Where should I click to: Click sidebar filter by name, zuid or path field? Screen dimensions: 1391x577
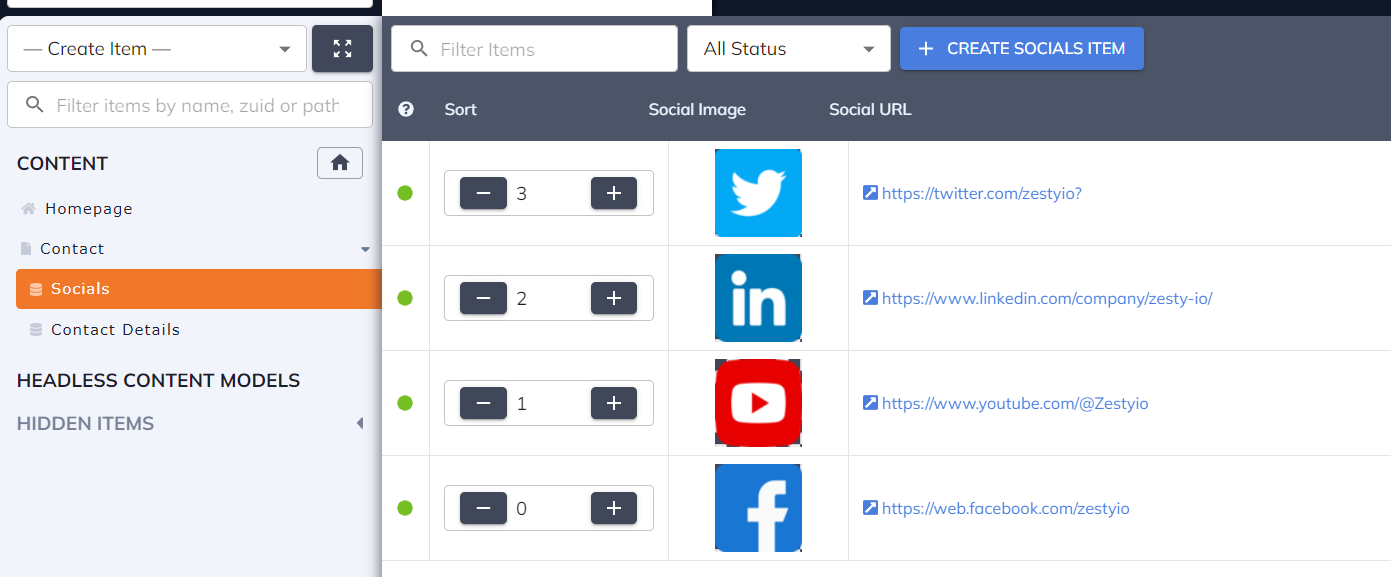point(190,105)
